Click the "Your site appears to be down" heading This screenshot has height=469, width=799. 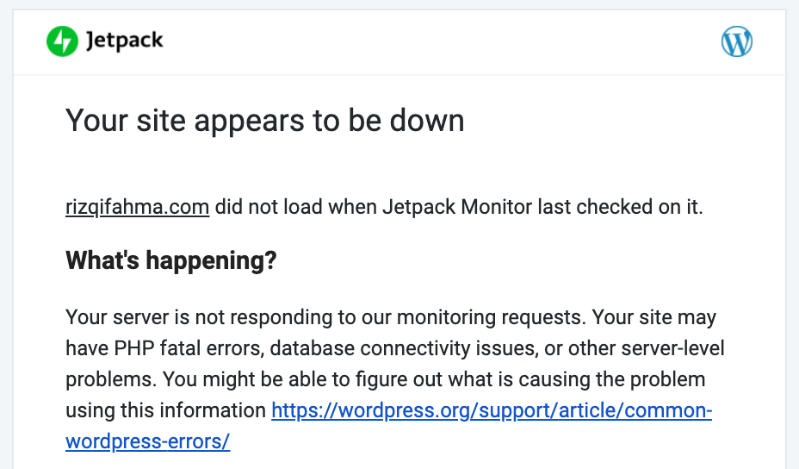265,121
